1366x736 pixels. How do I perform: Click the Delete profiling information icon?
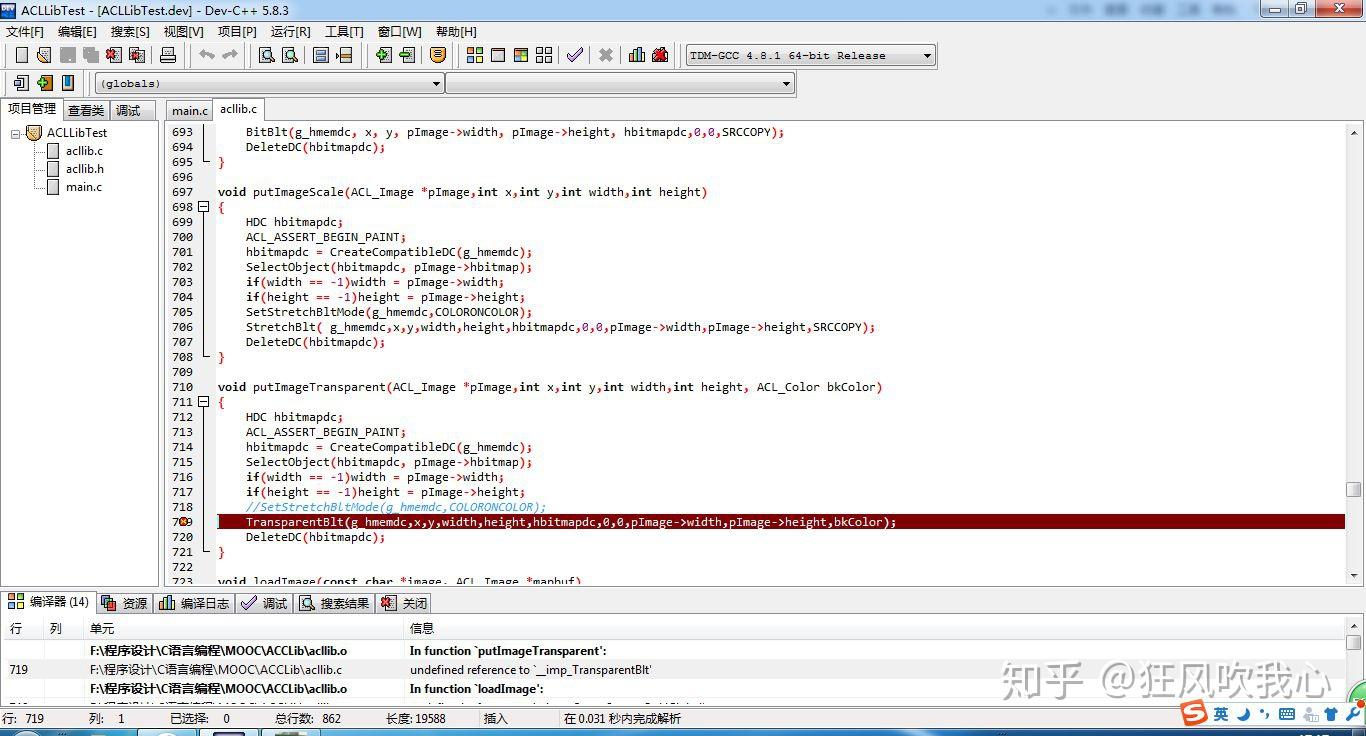(660, 55)
